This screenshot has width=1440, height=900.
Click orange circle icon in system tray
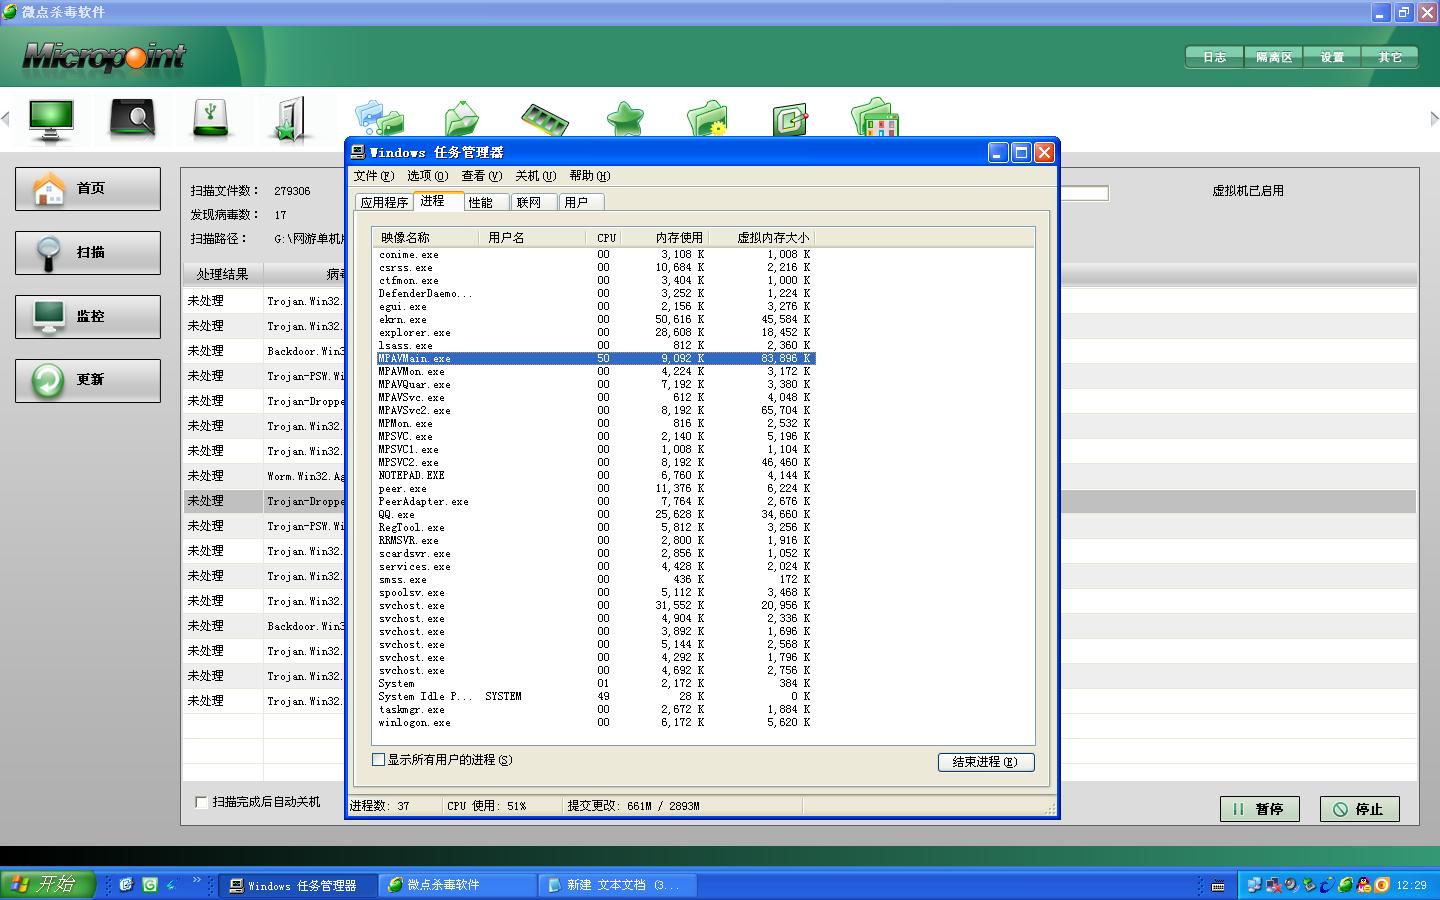coord(1382,885)
